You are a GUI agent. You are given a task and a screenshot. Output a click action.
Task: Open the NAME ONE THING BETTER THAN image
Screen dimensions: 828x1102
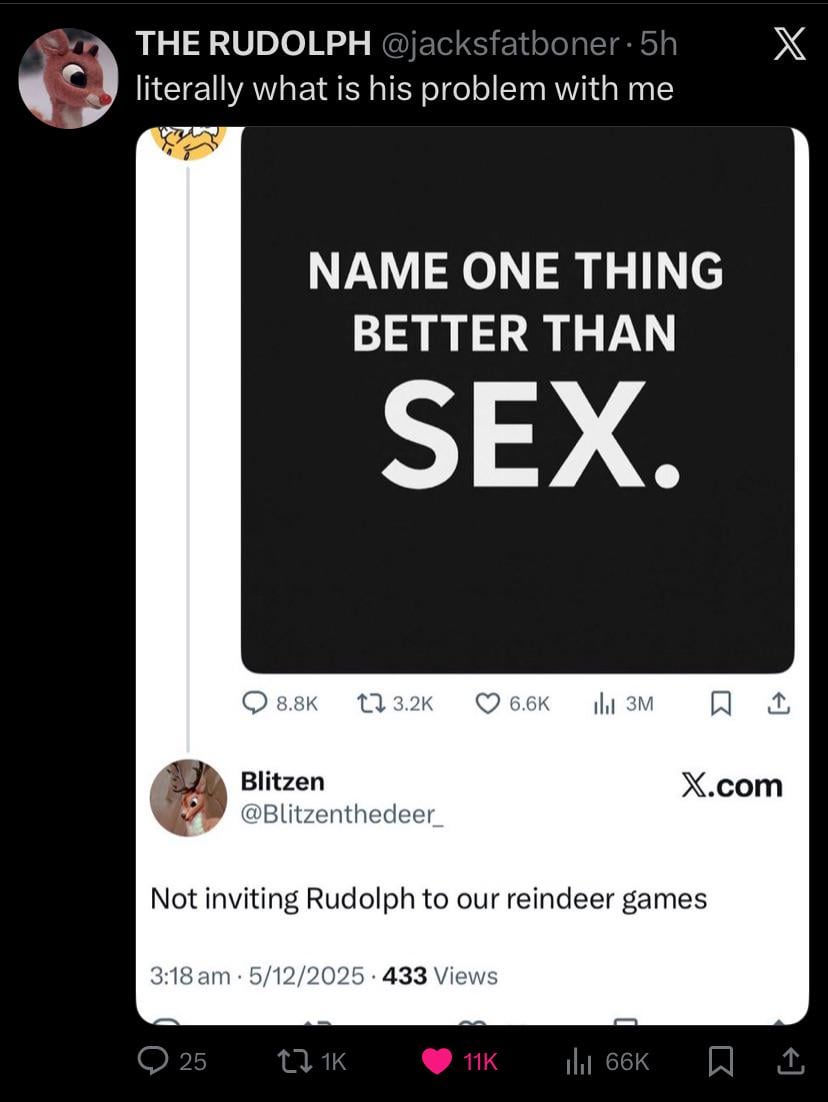tap(517, 399)
